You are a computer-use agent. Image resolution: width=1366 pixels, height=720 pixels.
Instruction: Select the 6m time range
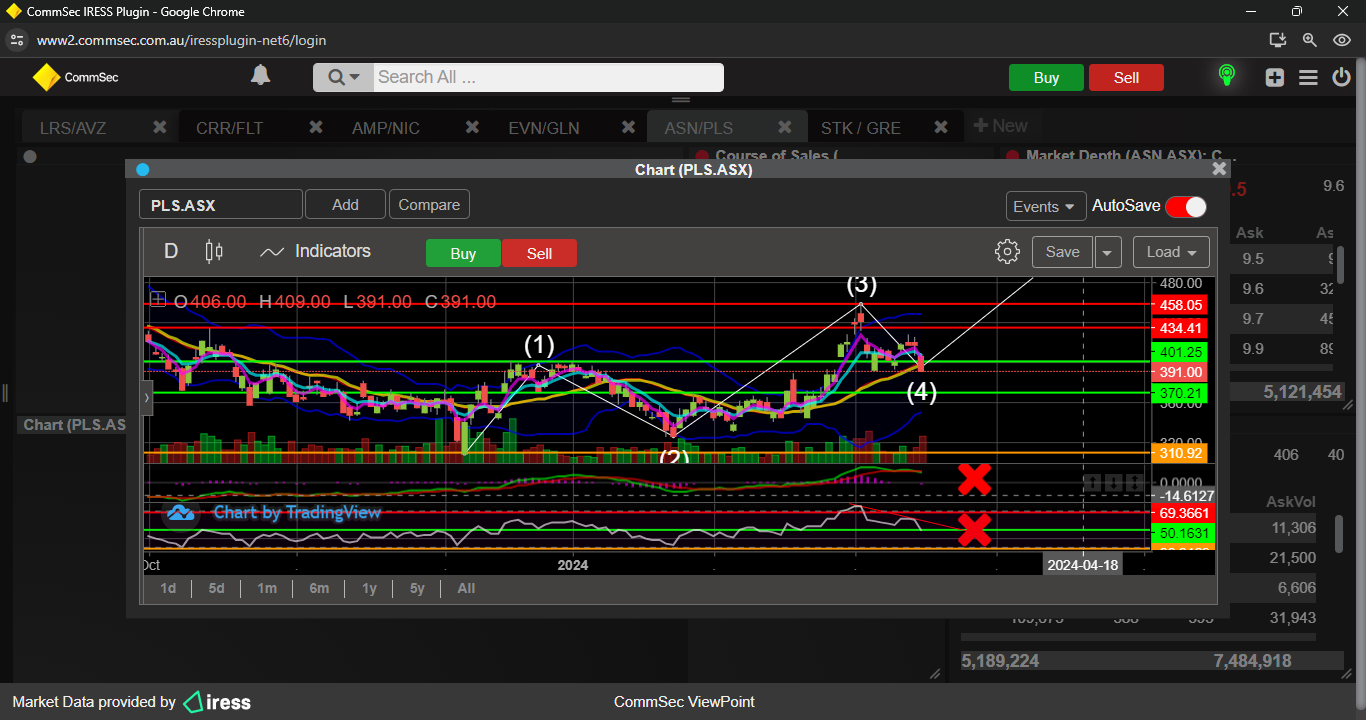coord(319,588)
